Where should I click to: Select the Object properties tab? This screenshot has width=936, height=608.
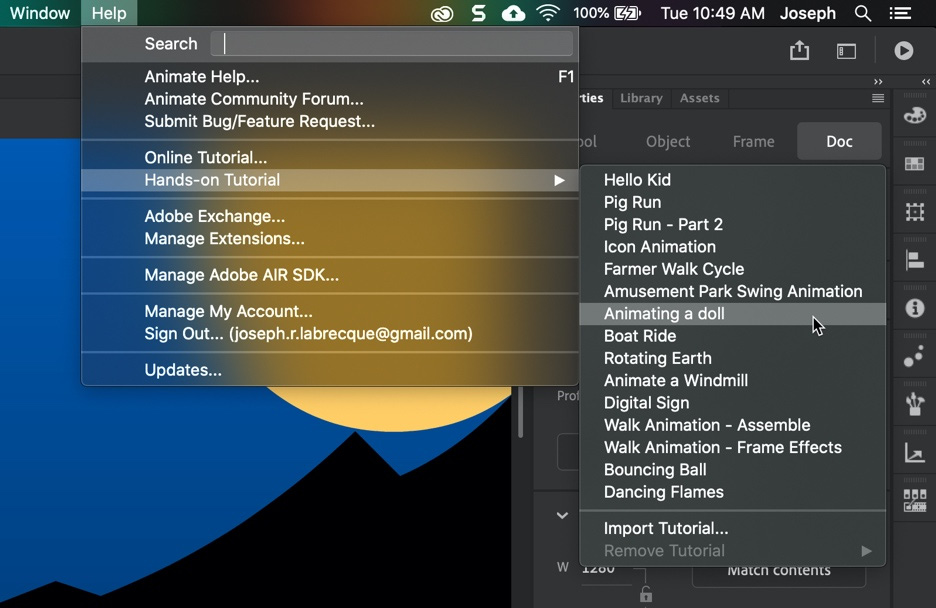668,141
